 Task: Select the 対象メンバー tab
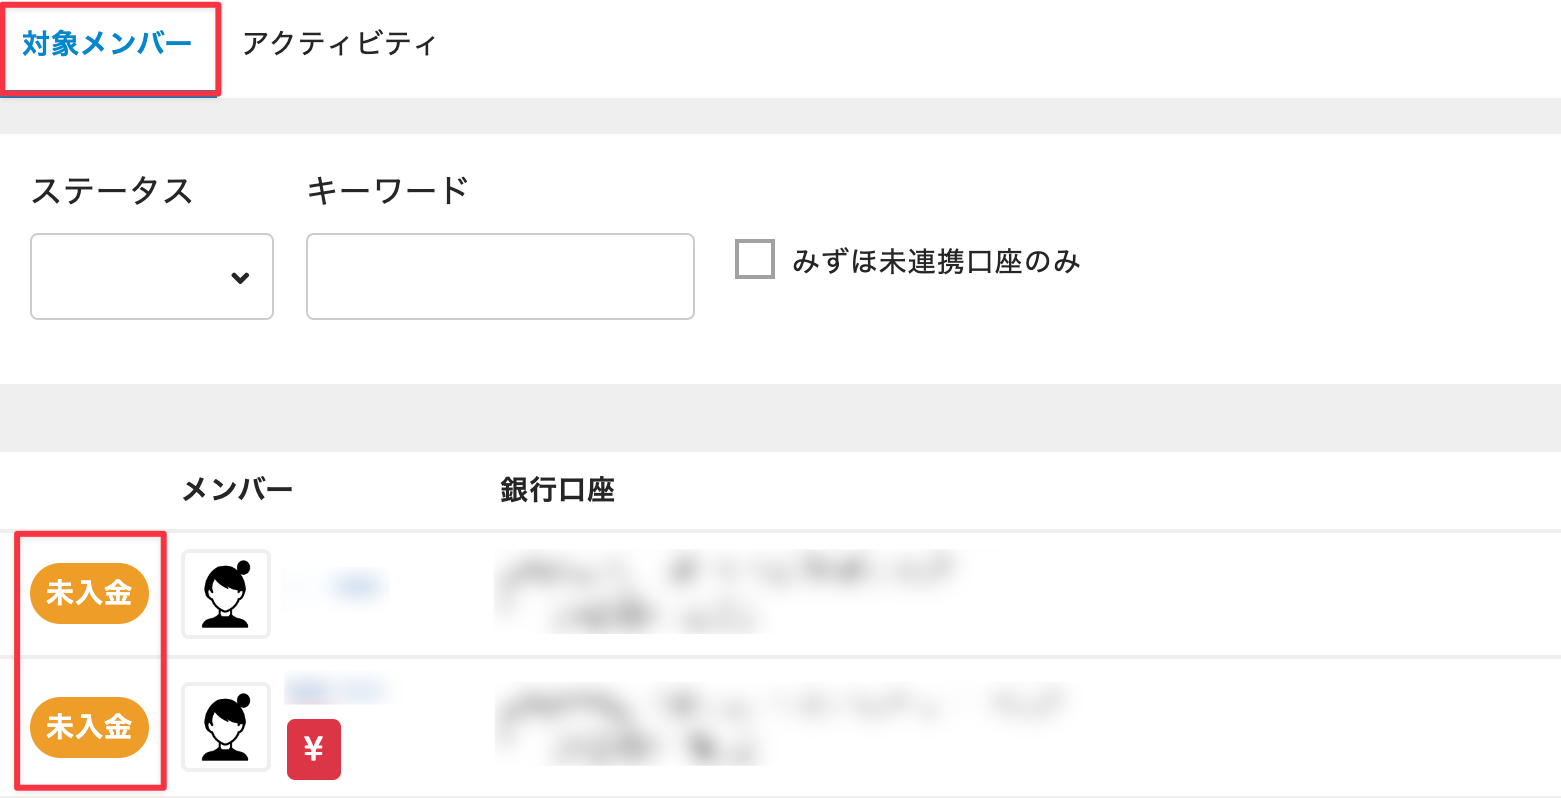(x=107, y=45)
